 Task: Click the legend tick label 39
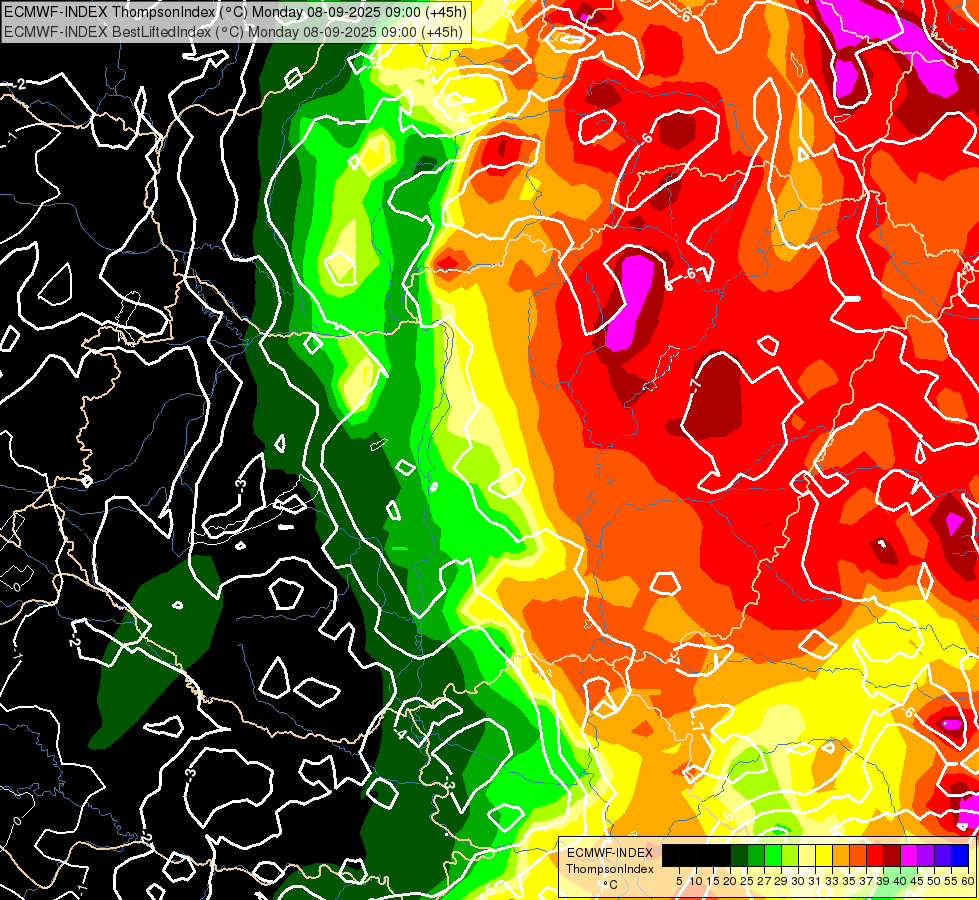pos(883,881)
